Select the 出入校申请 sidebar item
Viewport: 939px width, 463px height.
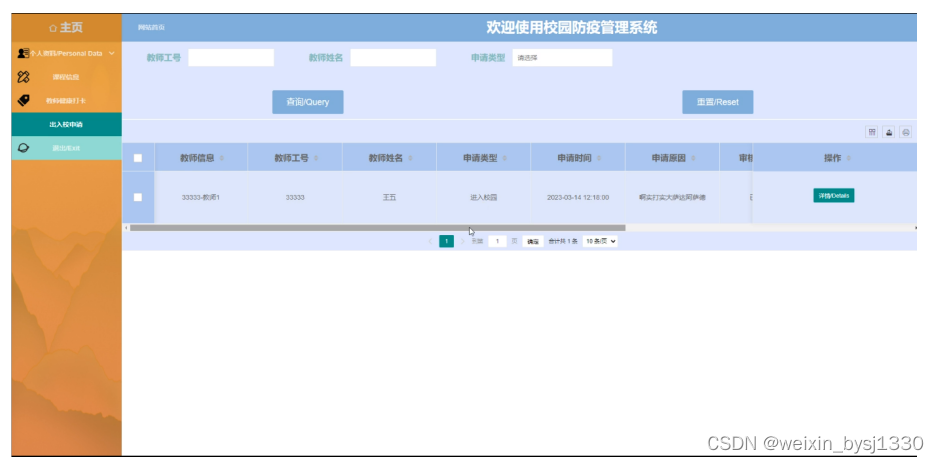click(66, 124)
